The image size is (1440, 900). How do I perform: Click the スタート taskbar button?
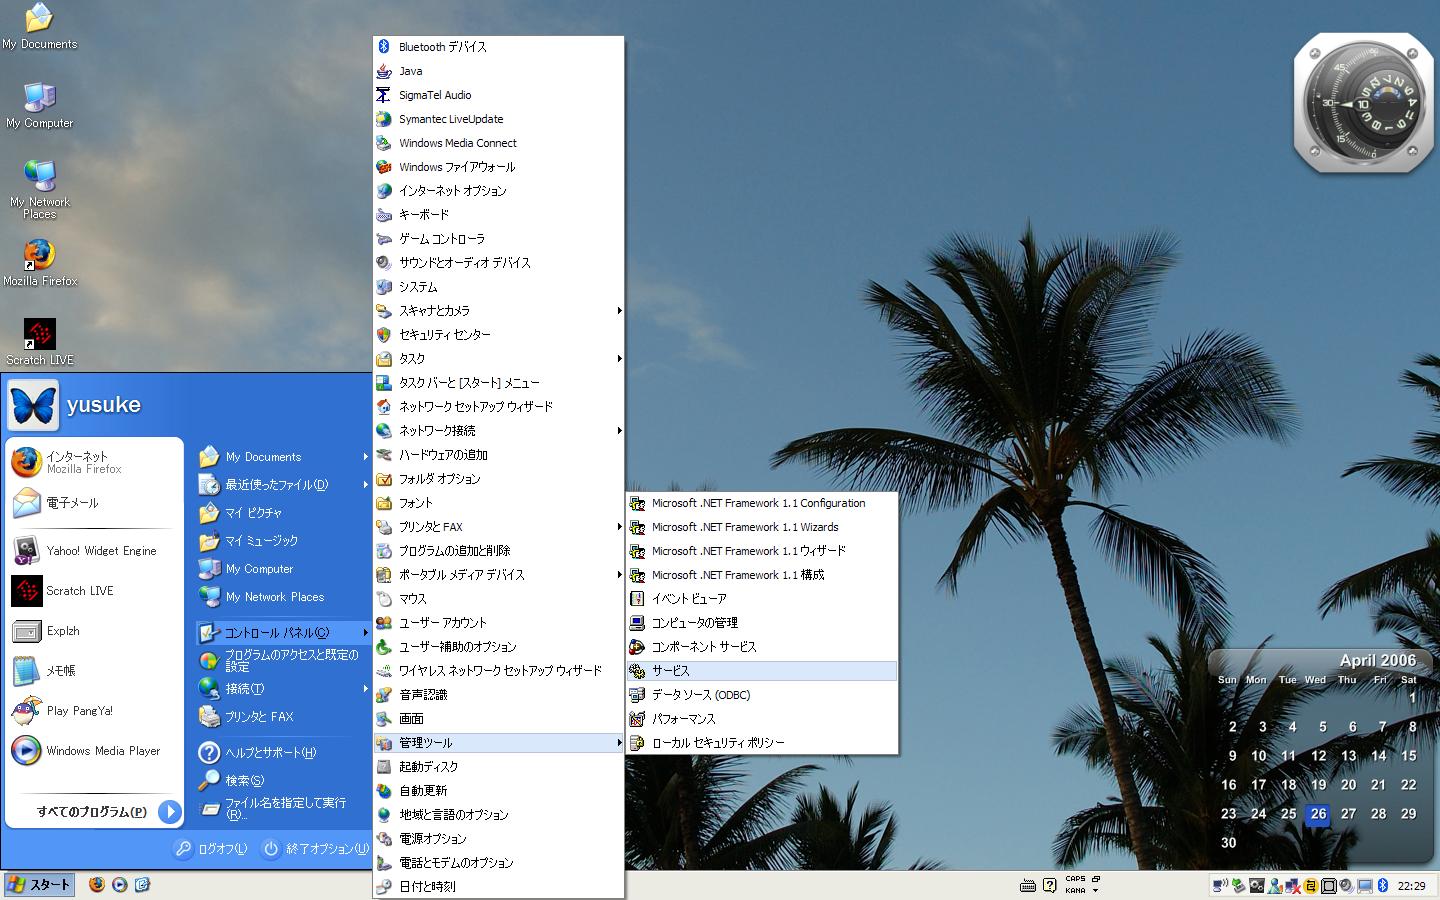[39, 885]
